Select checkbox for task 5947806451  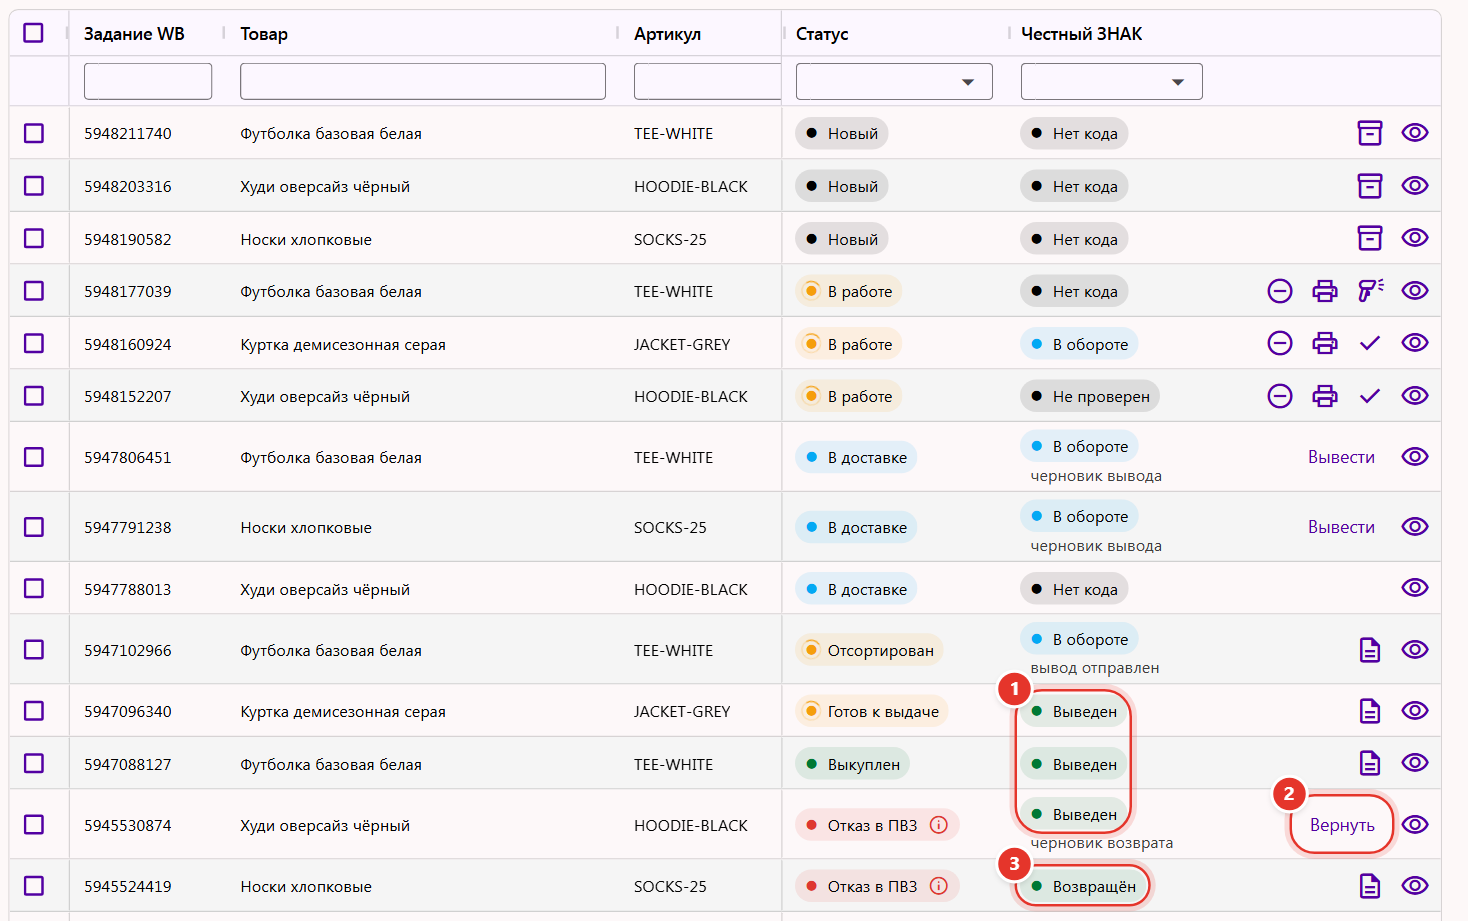34,457
